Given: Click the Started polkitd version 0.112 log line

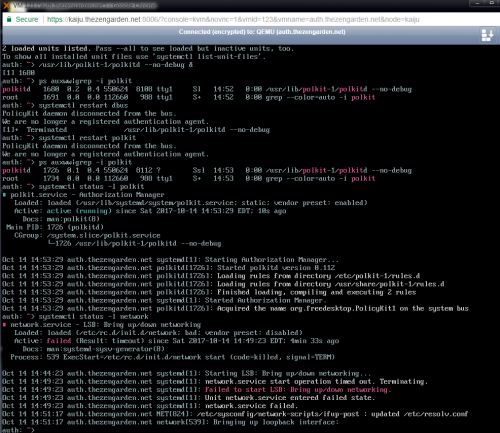Looking at the screenshot, I should click(169, 268).
